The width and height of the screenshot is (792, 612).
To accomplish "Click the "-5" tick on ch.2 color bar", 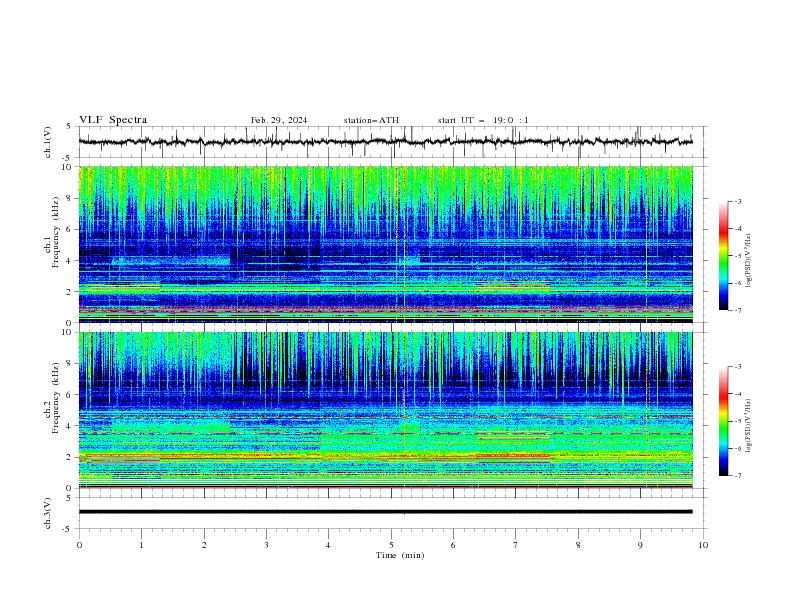I will (x=738, y=421).
